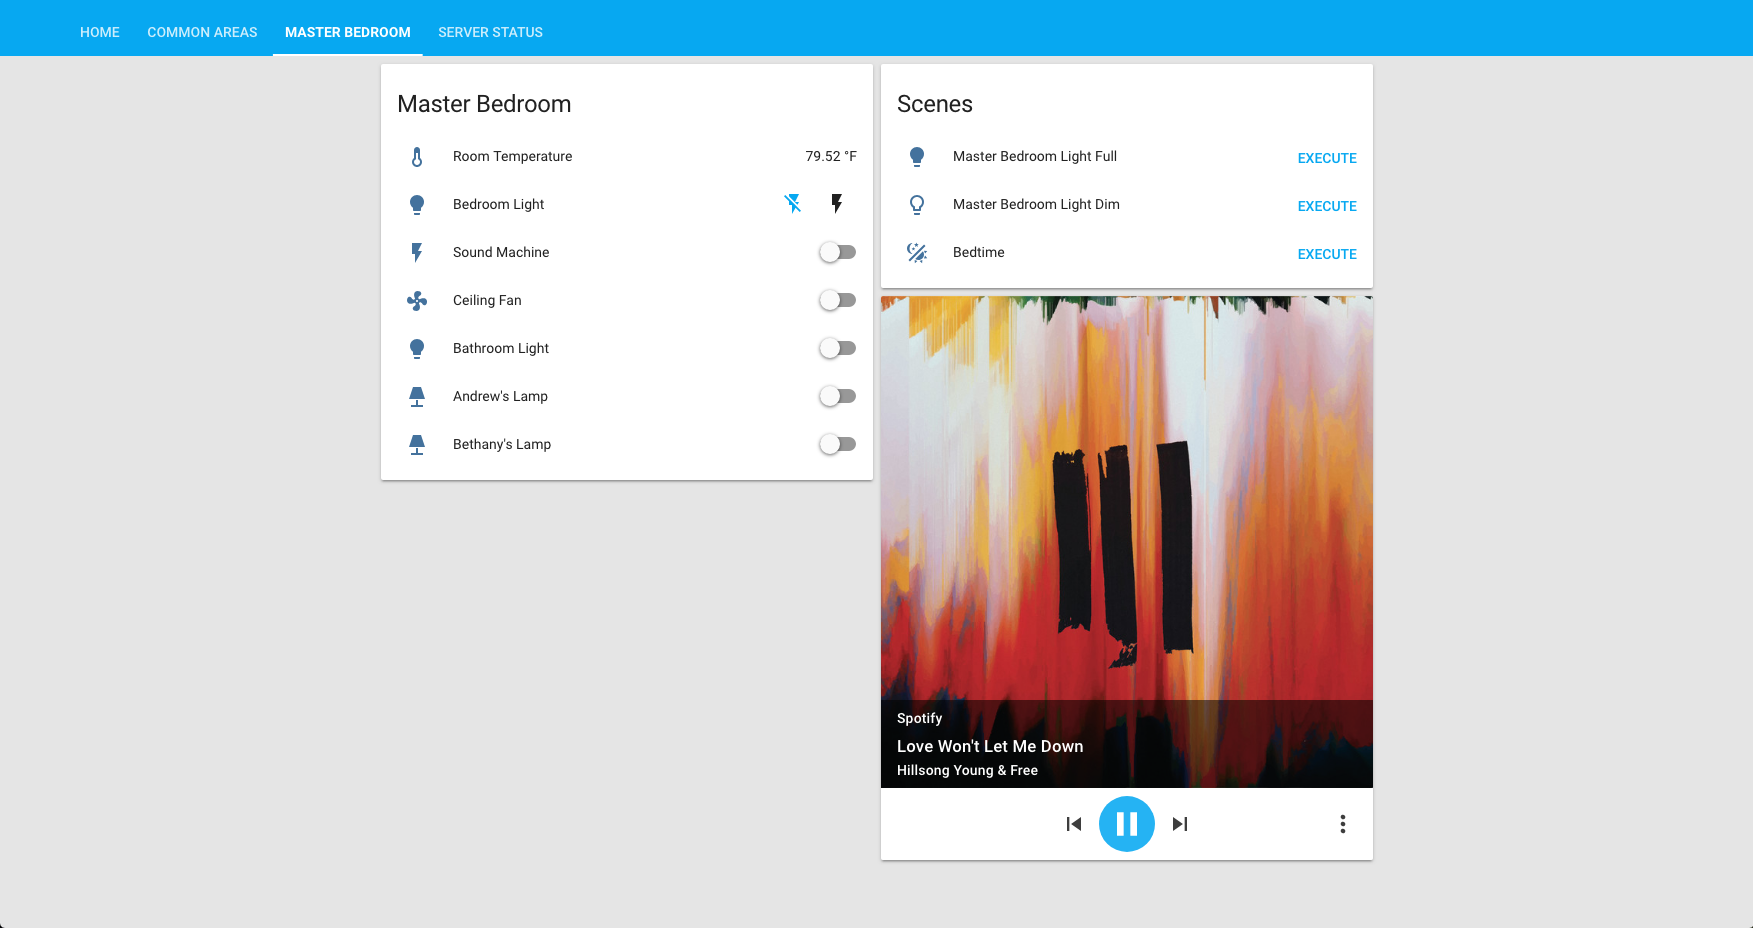Image resolution: width=1753 pixels, height=928 pixels.
Task: Toggle the Ceiling Fan switch
Action: (x=838, y=300)
